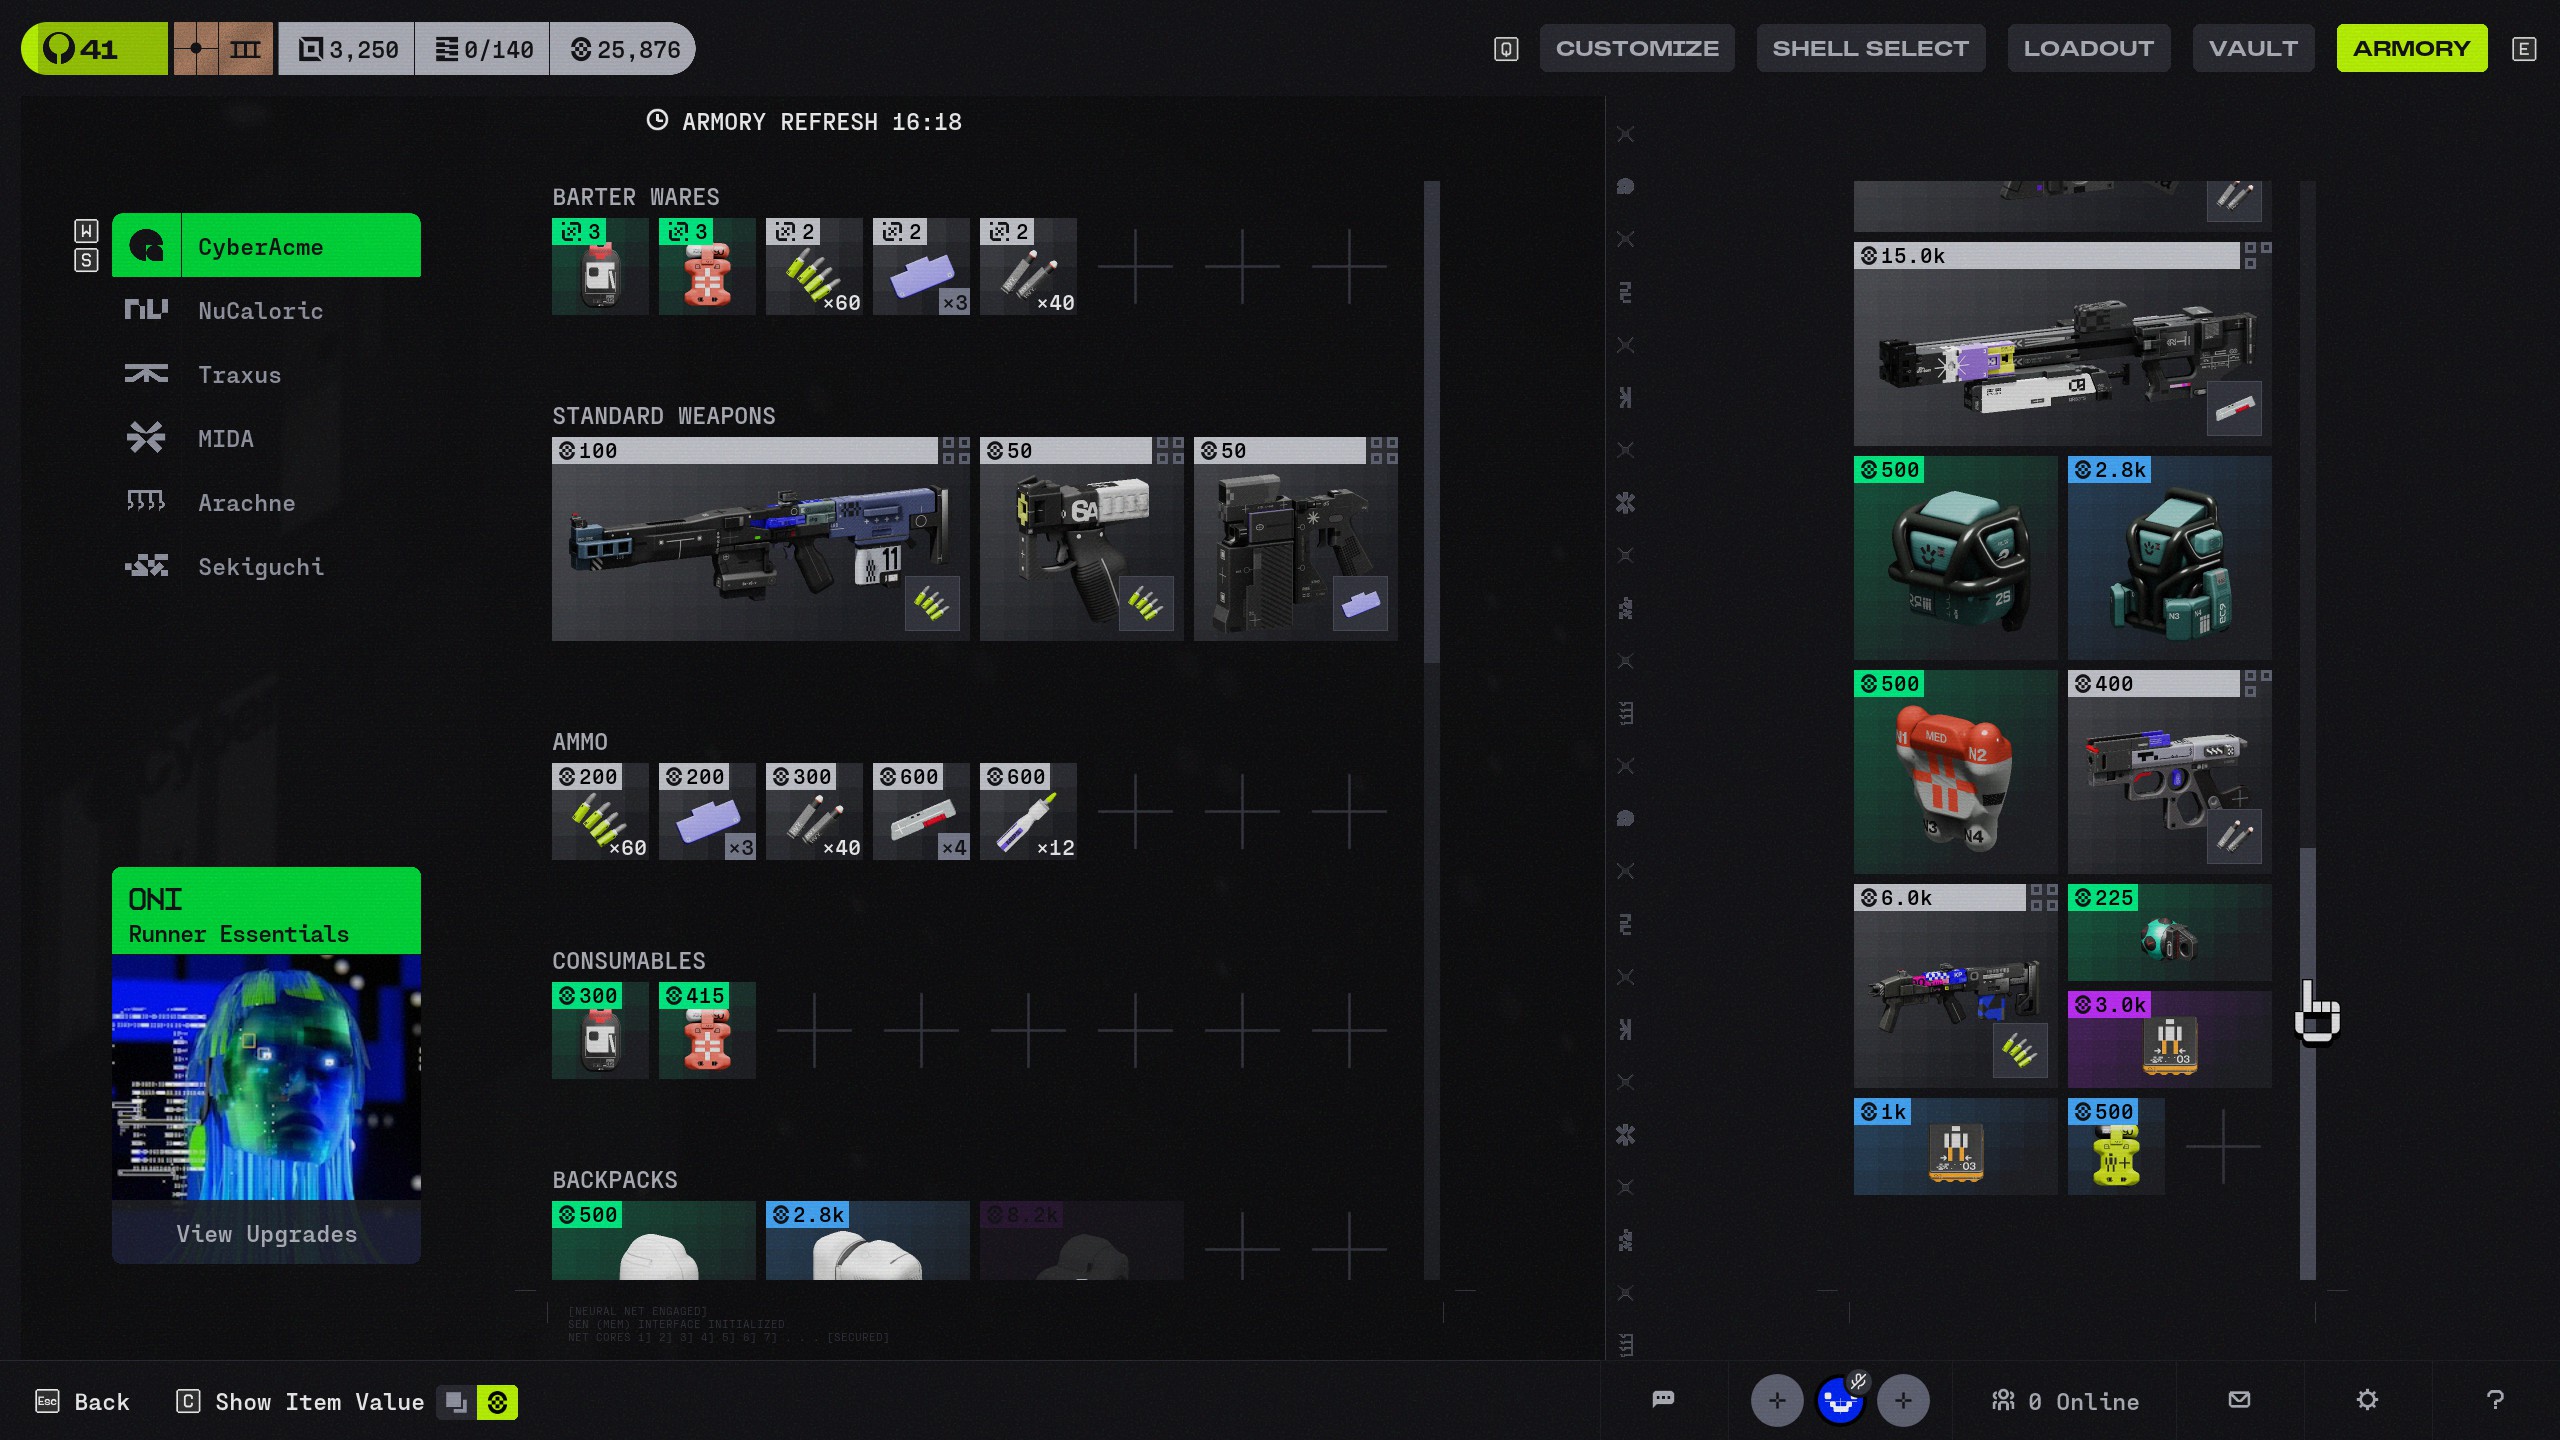
Task: Click View Upgrades under Runner Essentials
Action: 266,1233
